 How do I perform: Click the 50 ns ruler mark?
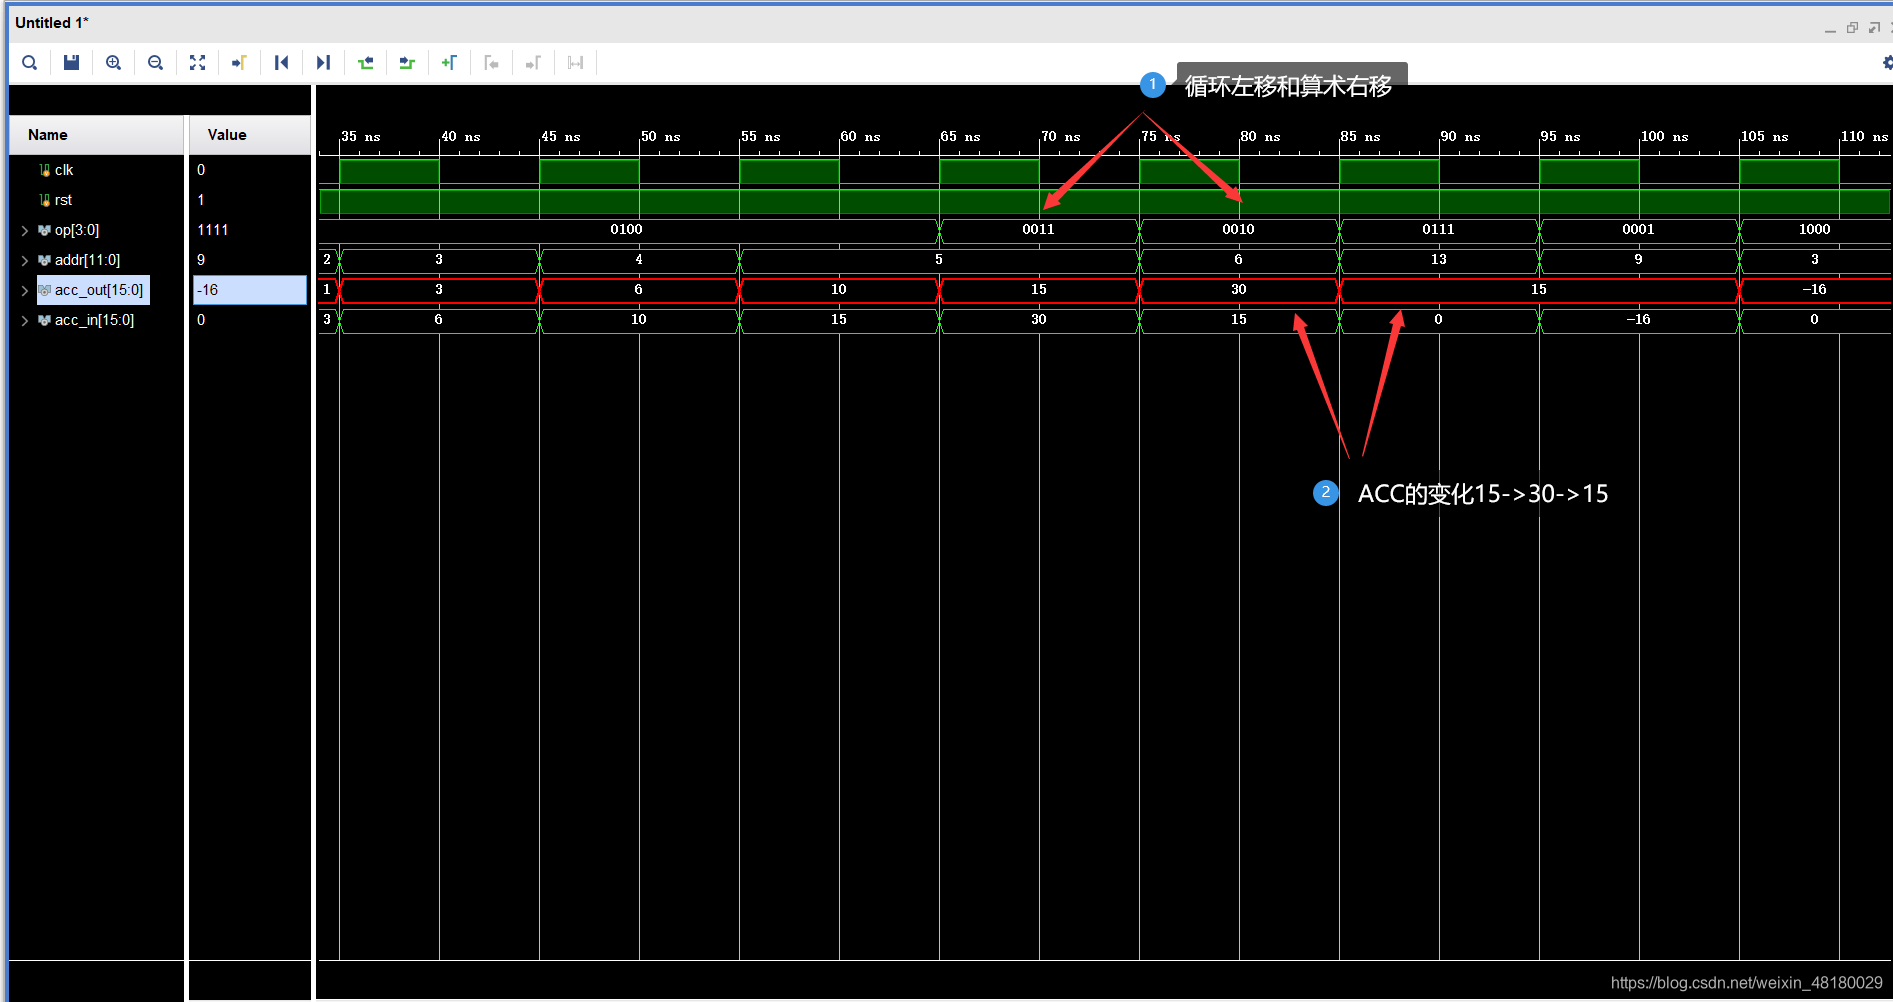[660, 137]
